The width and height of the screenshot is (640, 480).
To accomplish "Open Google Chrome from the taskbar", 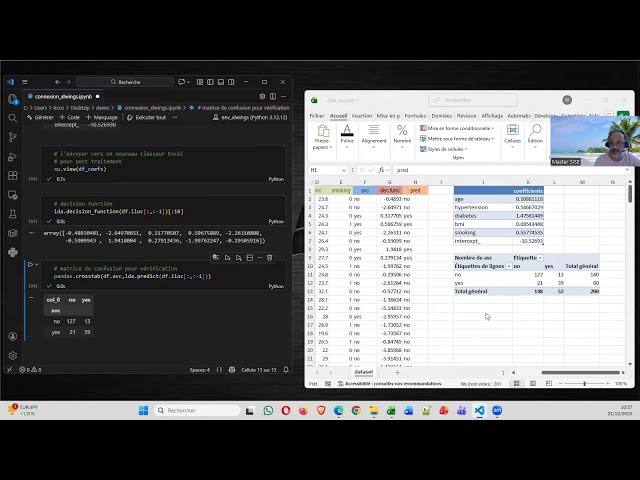I will point(356,411).
